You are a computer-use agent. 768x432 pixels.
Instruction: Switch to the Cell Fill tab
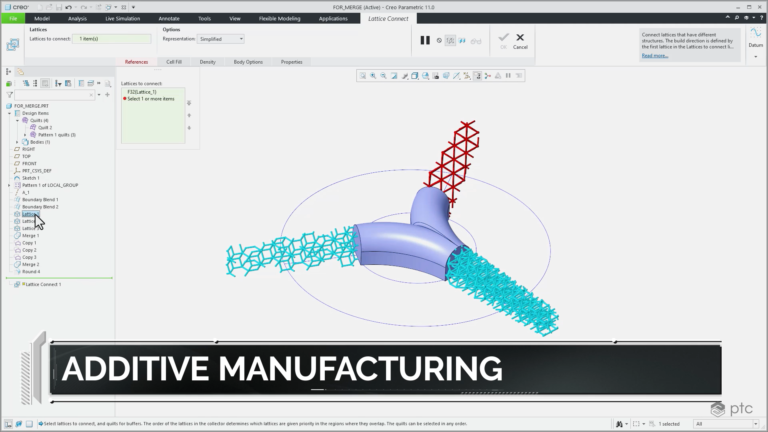(x=174, y=62)
